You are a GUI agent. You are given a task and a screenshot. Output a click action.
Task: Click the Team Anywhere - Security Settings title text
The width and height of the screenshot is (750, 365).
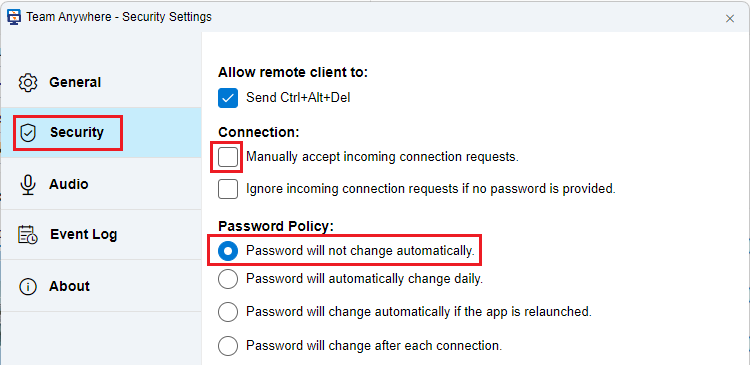point(119,17)
